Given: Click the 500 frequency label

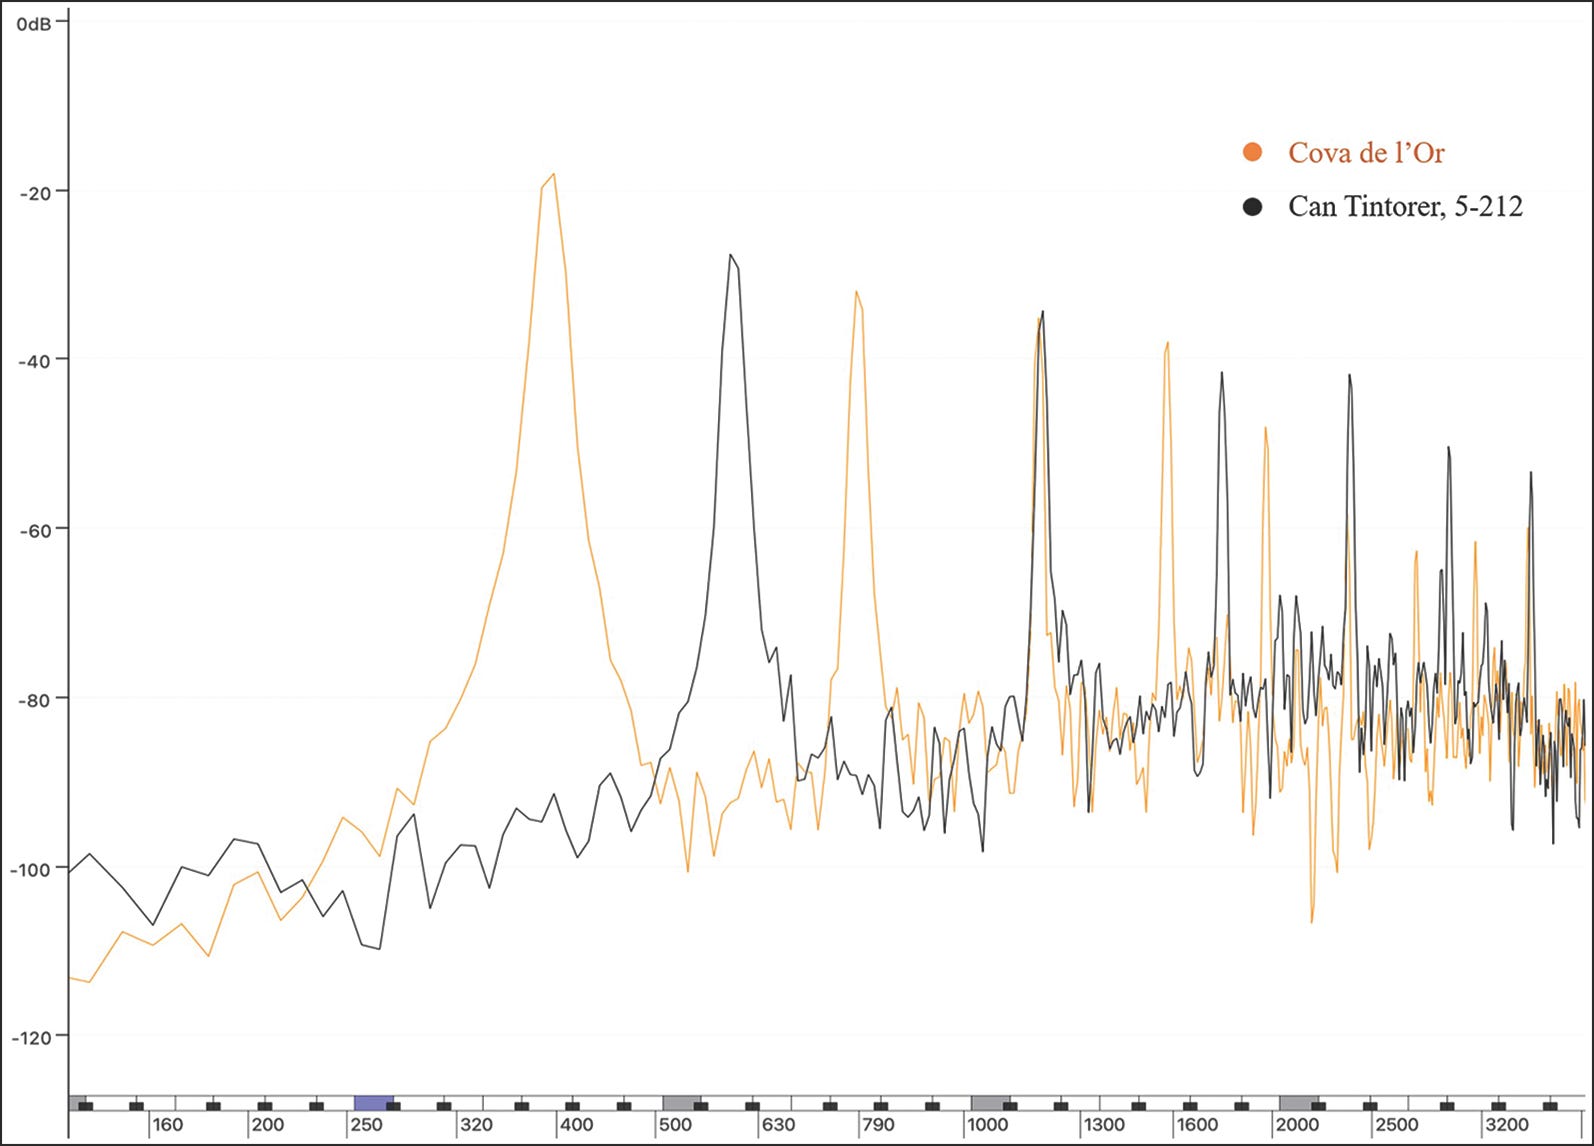Looking at the screenshot, I should coord(675,1125).
